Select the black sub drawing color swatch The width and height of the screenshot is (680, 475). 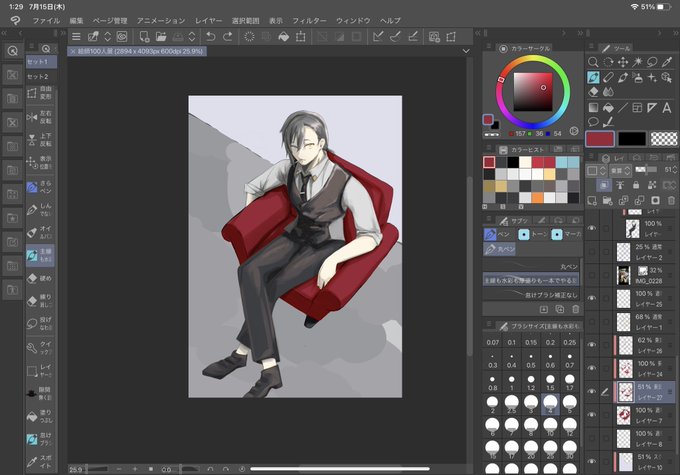[632, 139]
